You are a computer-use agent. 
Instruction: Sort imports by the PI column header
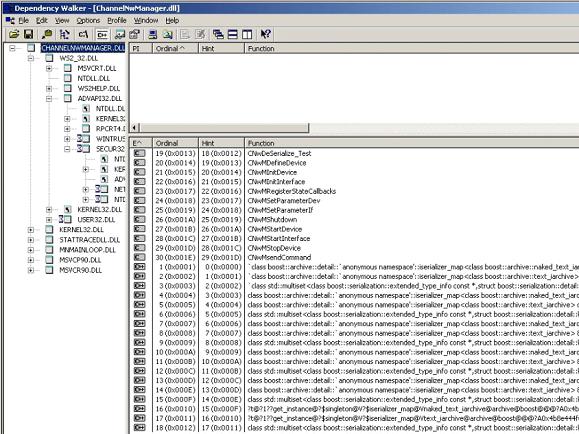coord(140,48)
